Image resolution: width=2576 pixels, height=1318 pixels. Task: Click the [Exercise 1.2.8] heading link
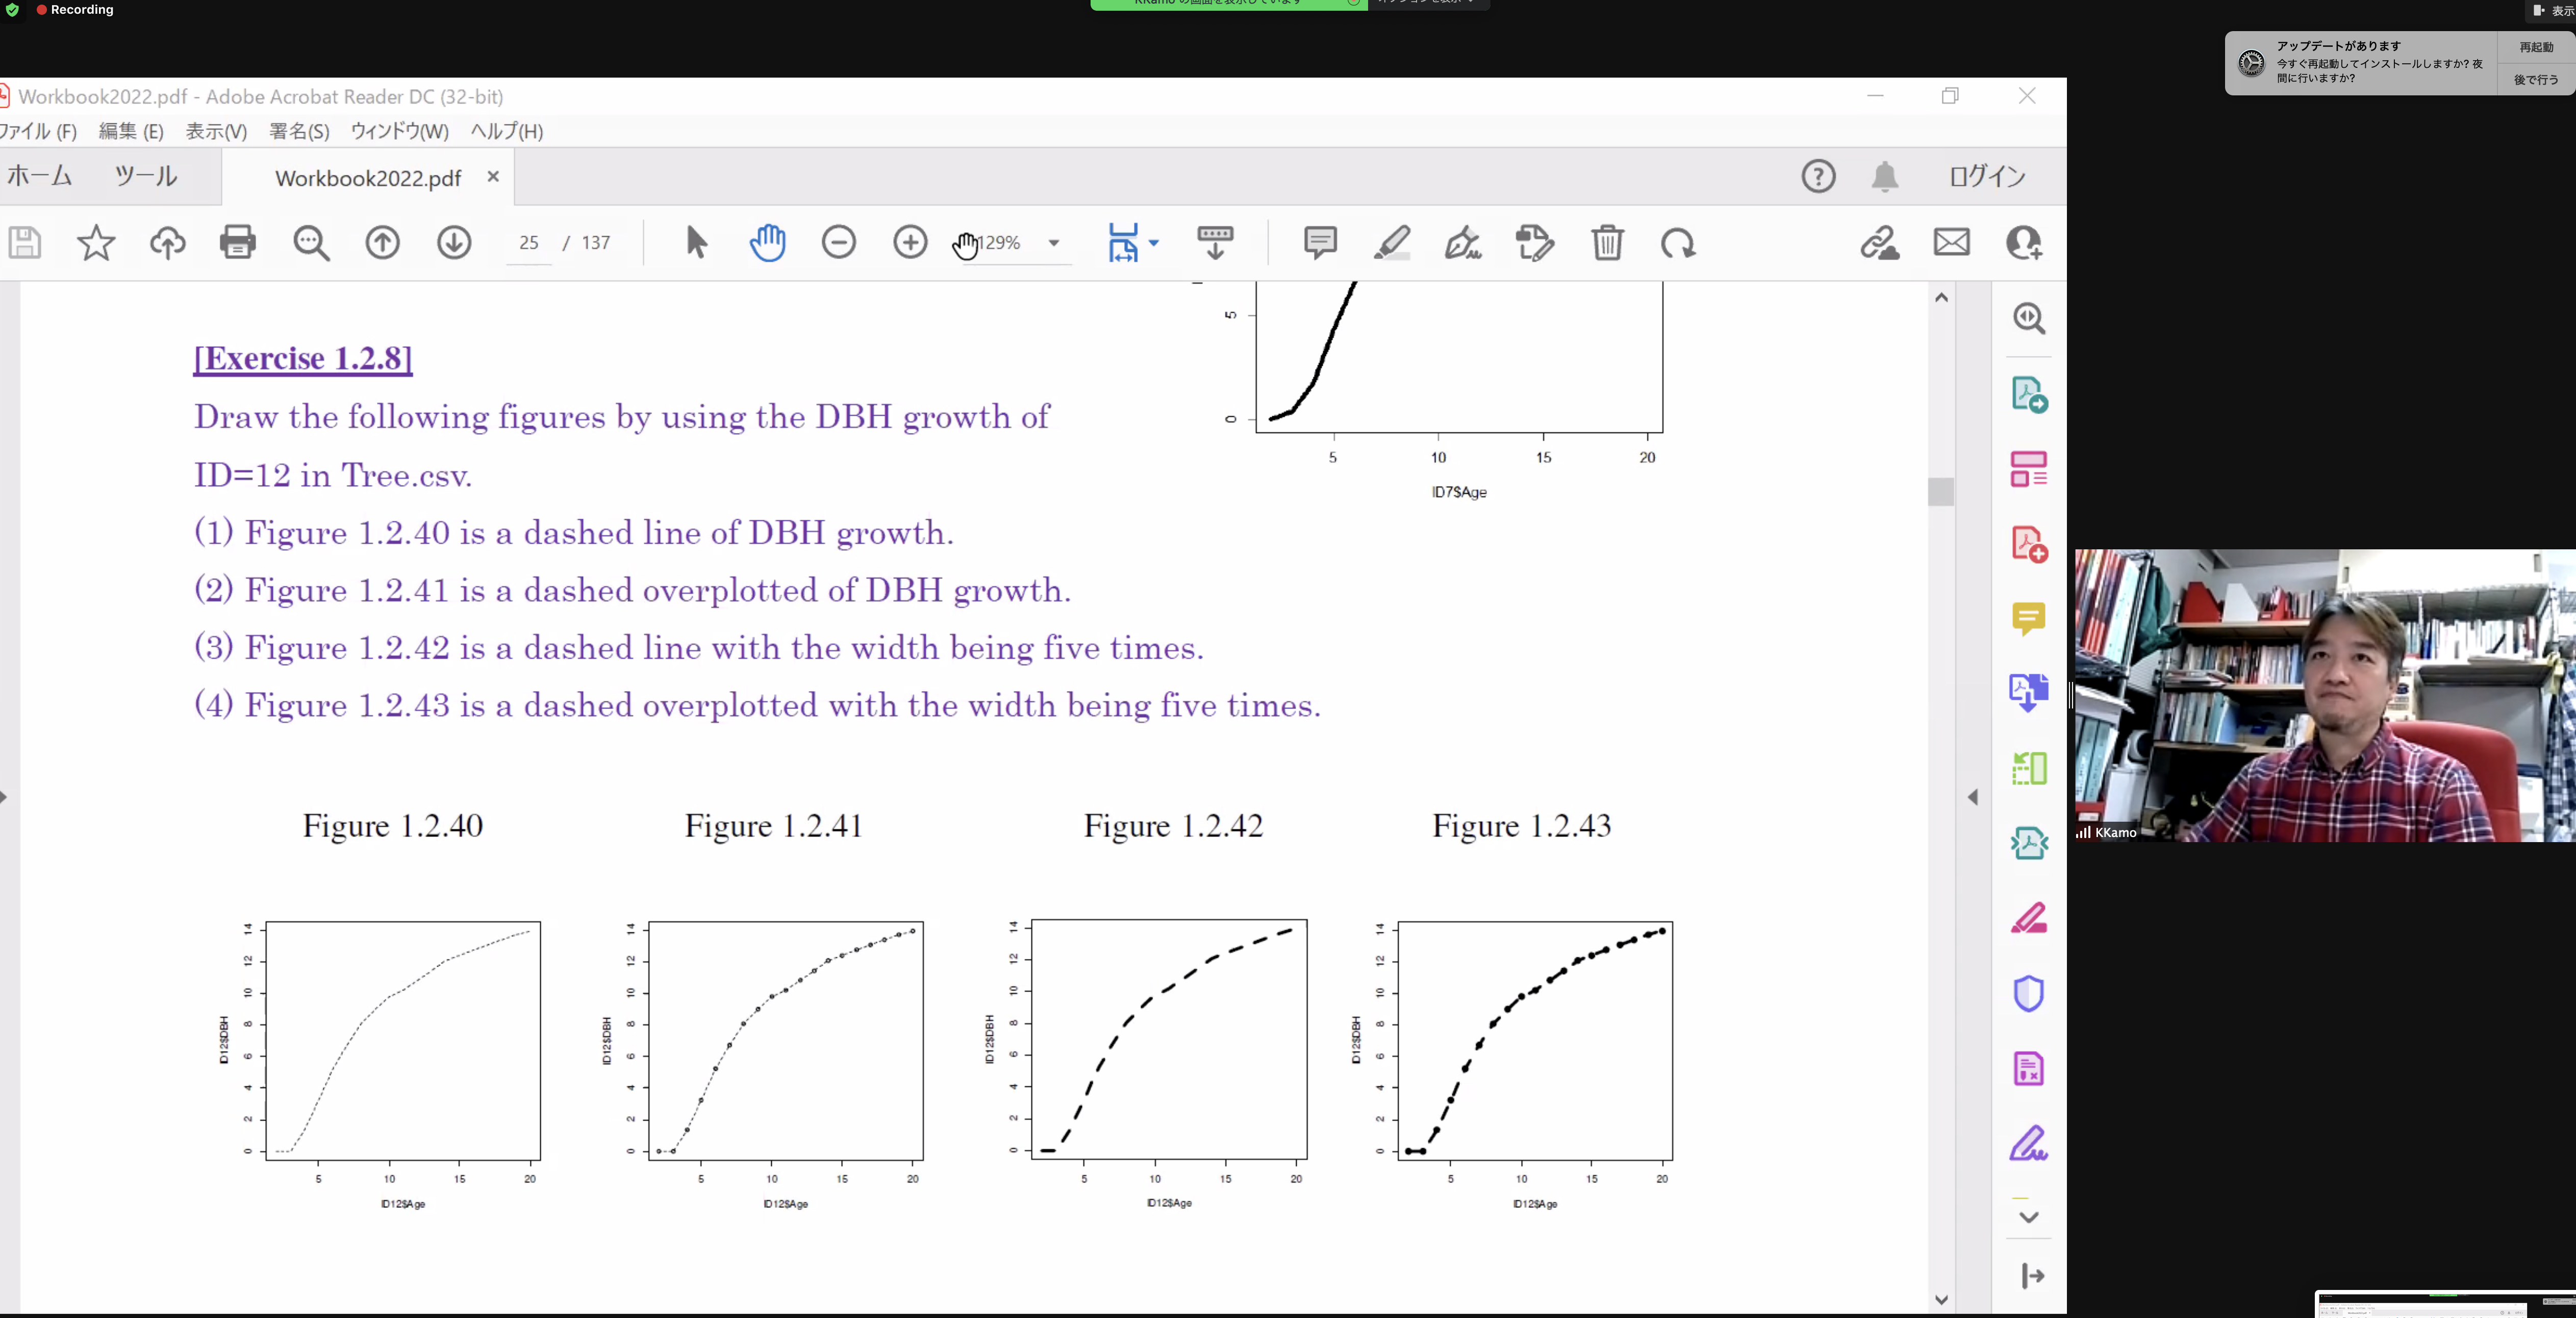303,358
